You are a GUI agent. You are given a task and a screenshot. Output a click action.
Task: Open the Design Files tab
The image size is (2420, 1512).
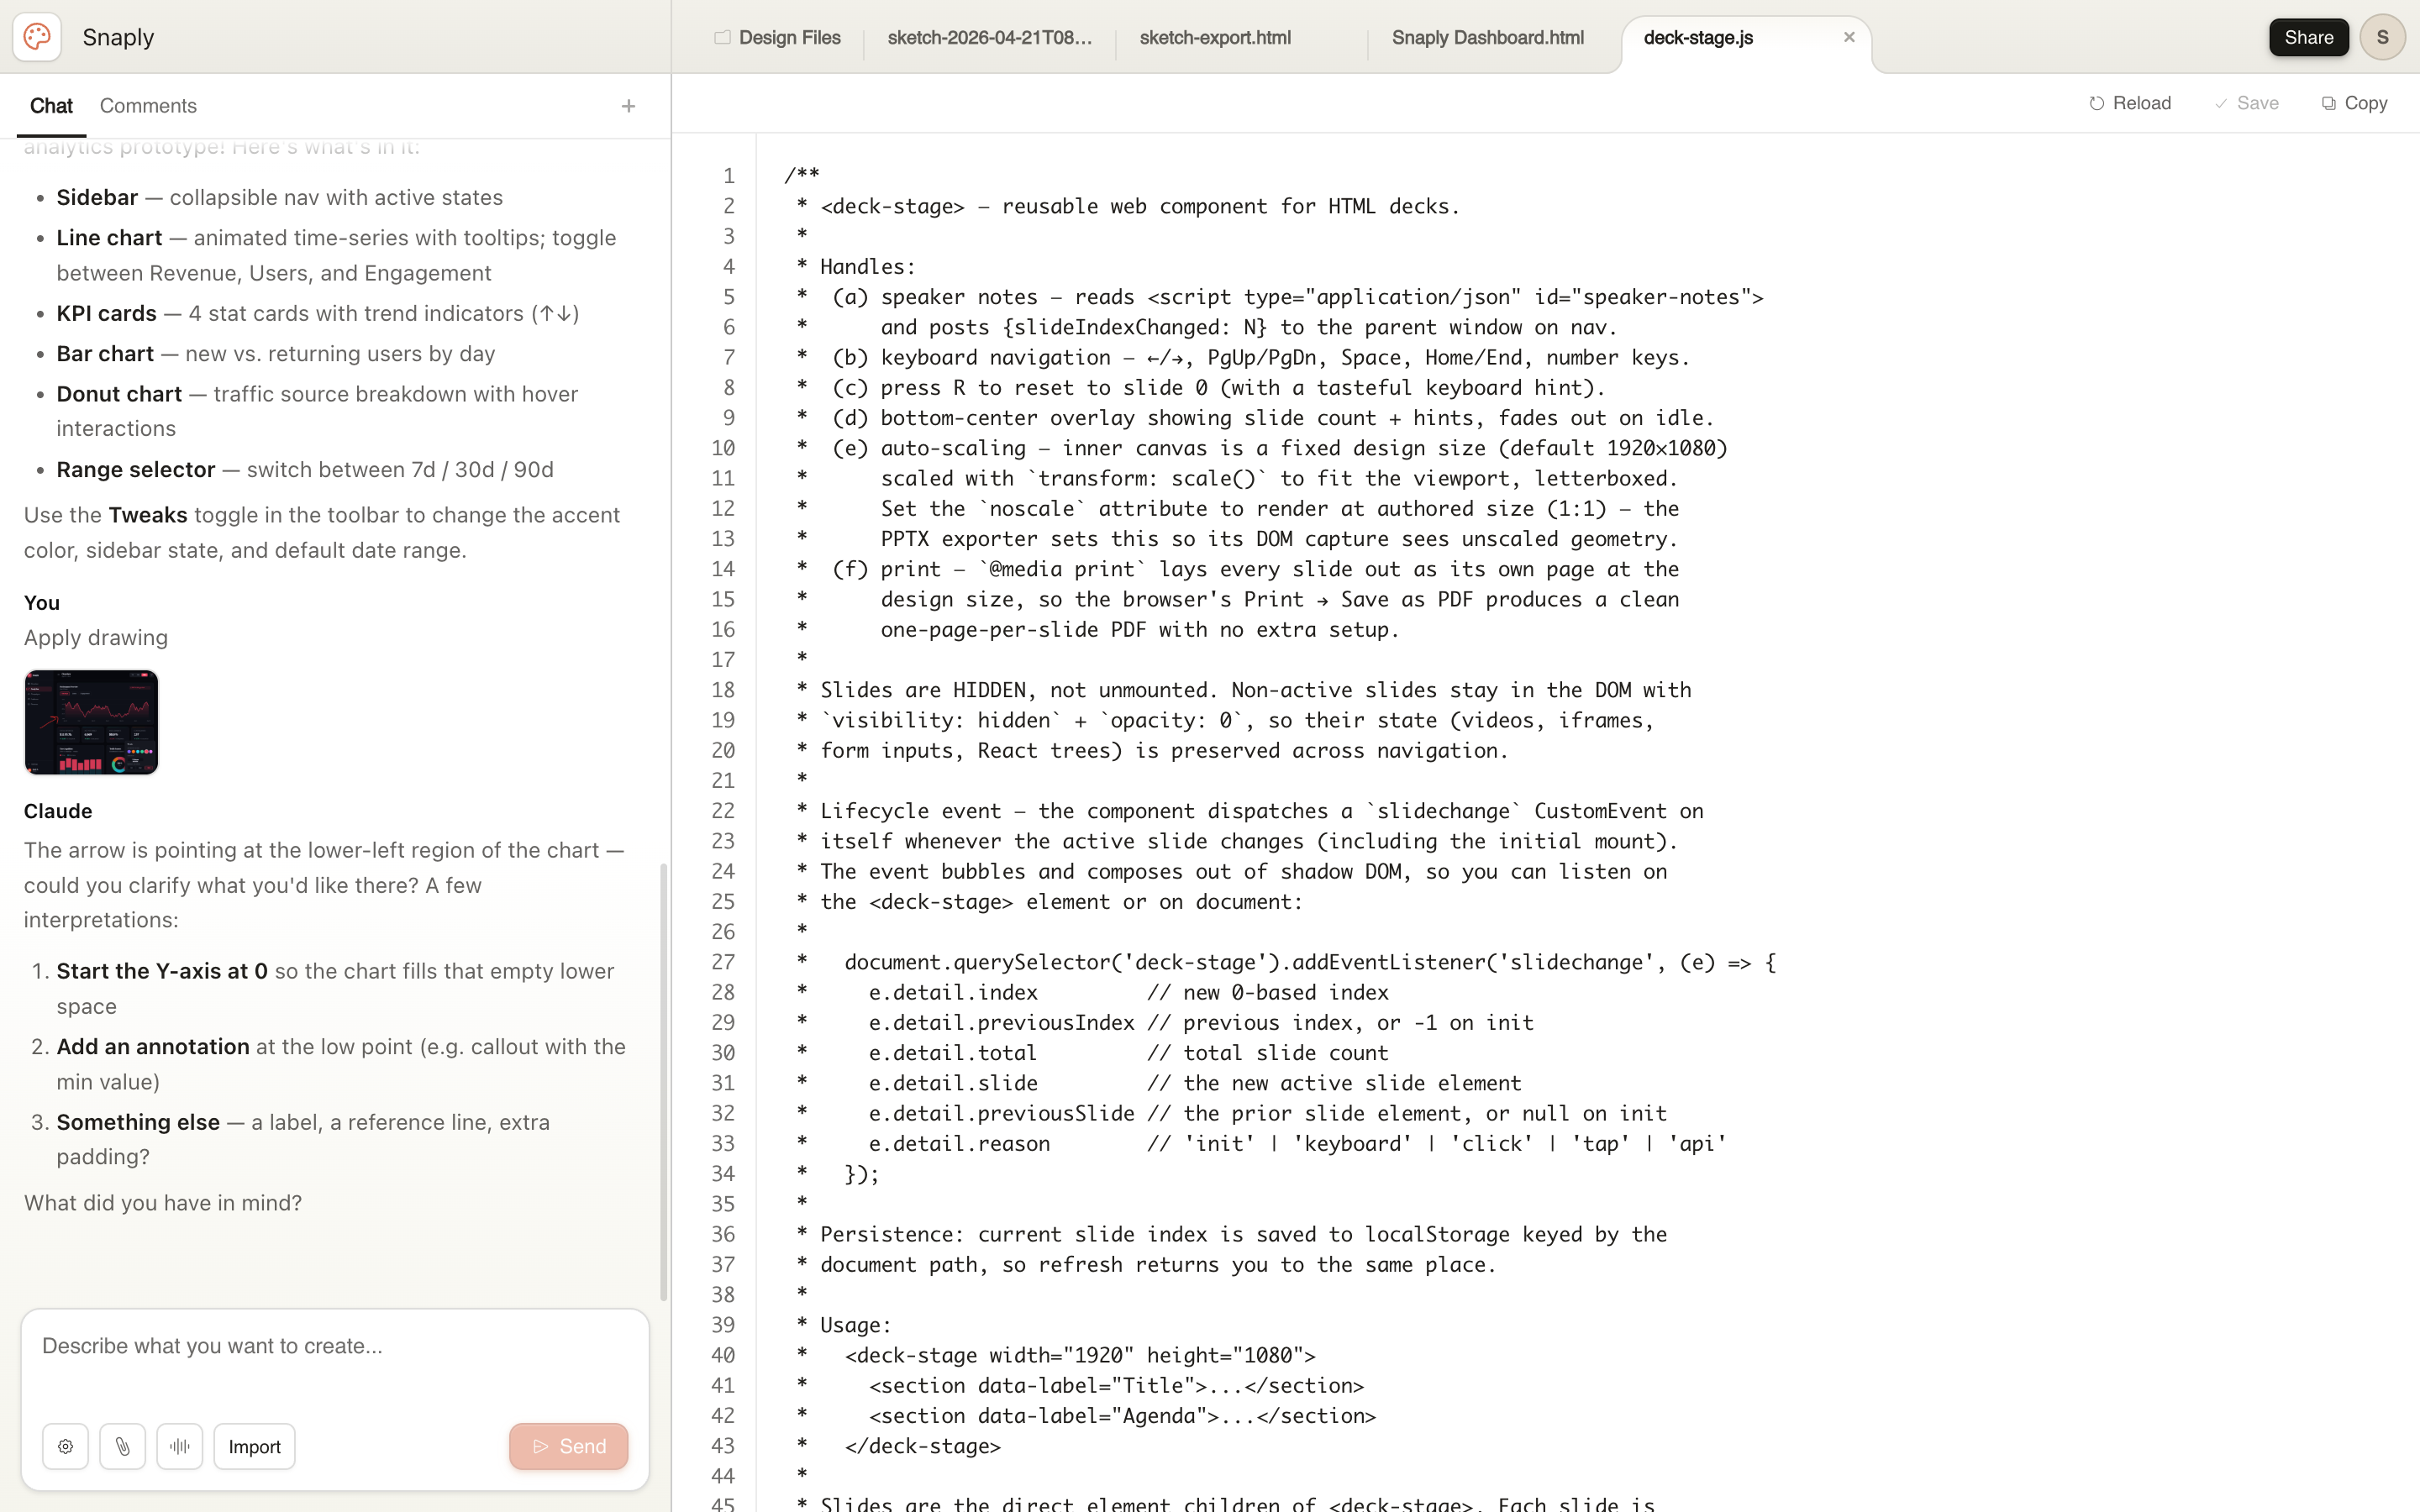(x=778, y=38)
